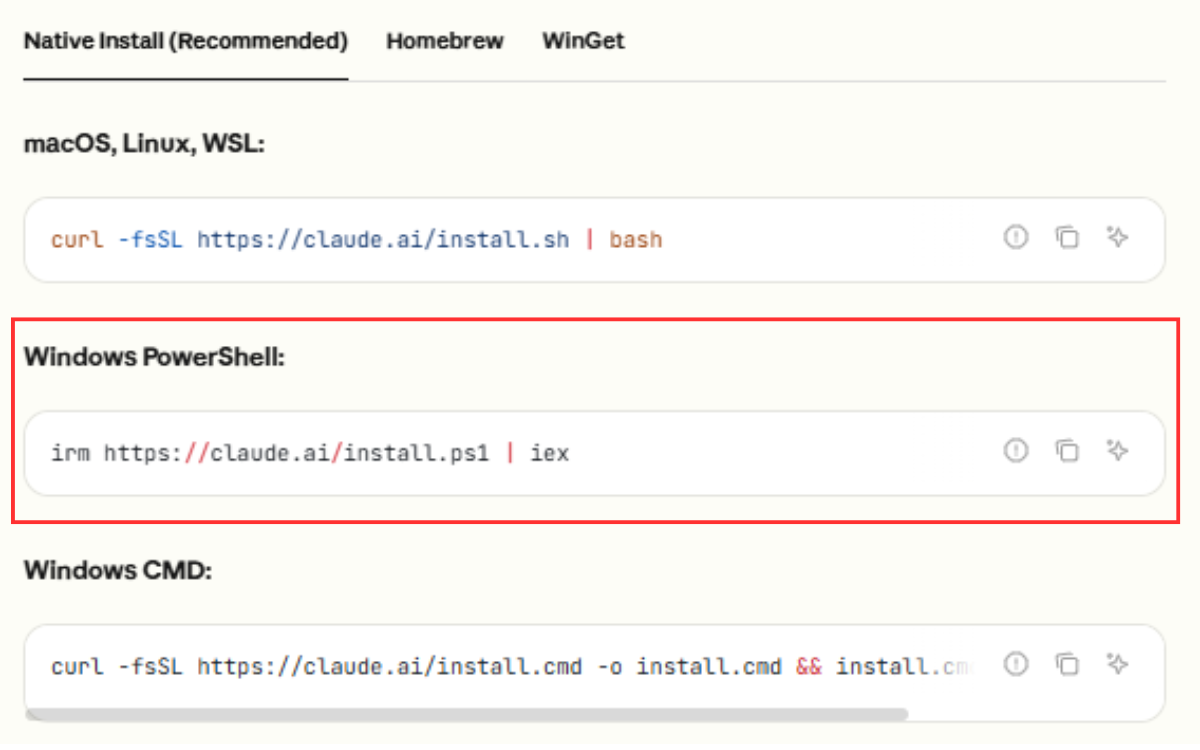Click the irm install.ps1 command text
Viewport: 1200px width, 750px height.
[310, 453]
